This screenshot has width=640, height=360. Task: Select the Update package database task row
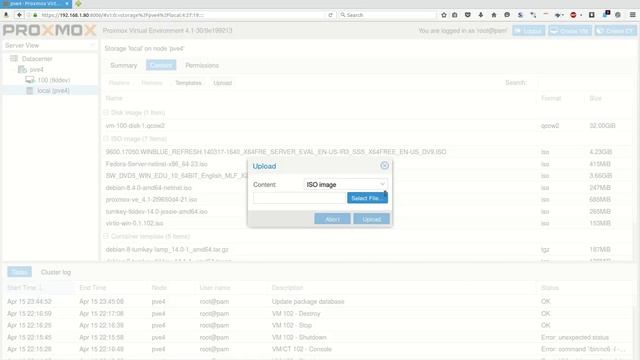[x=318, y=302]
